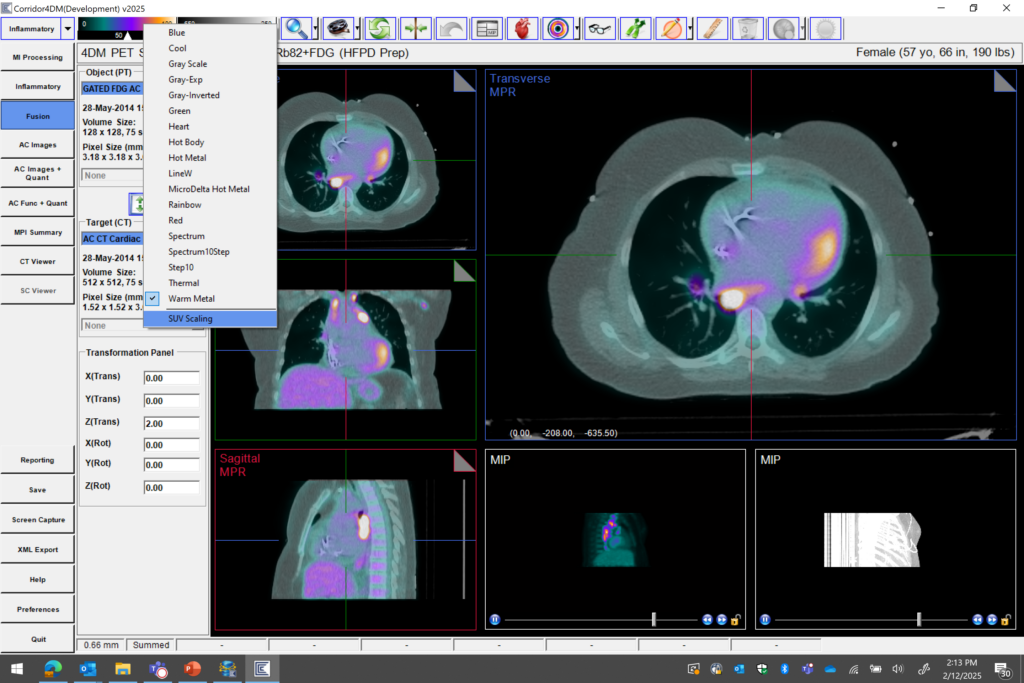Click the inward arrows alignment icon
The height and width of the screenshot is (683, 1024).
(415, 28)
